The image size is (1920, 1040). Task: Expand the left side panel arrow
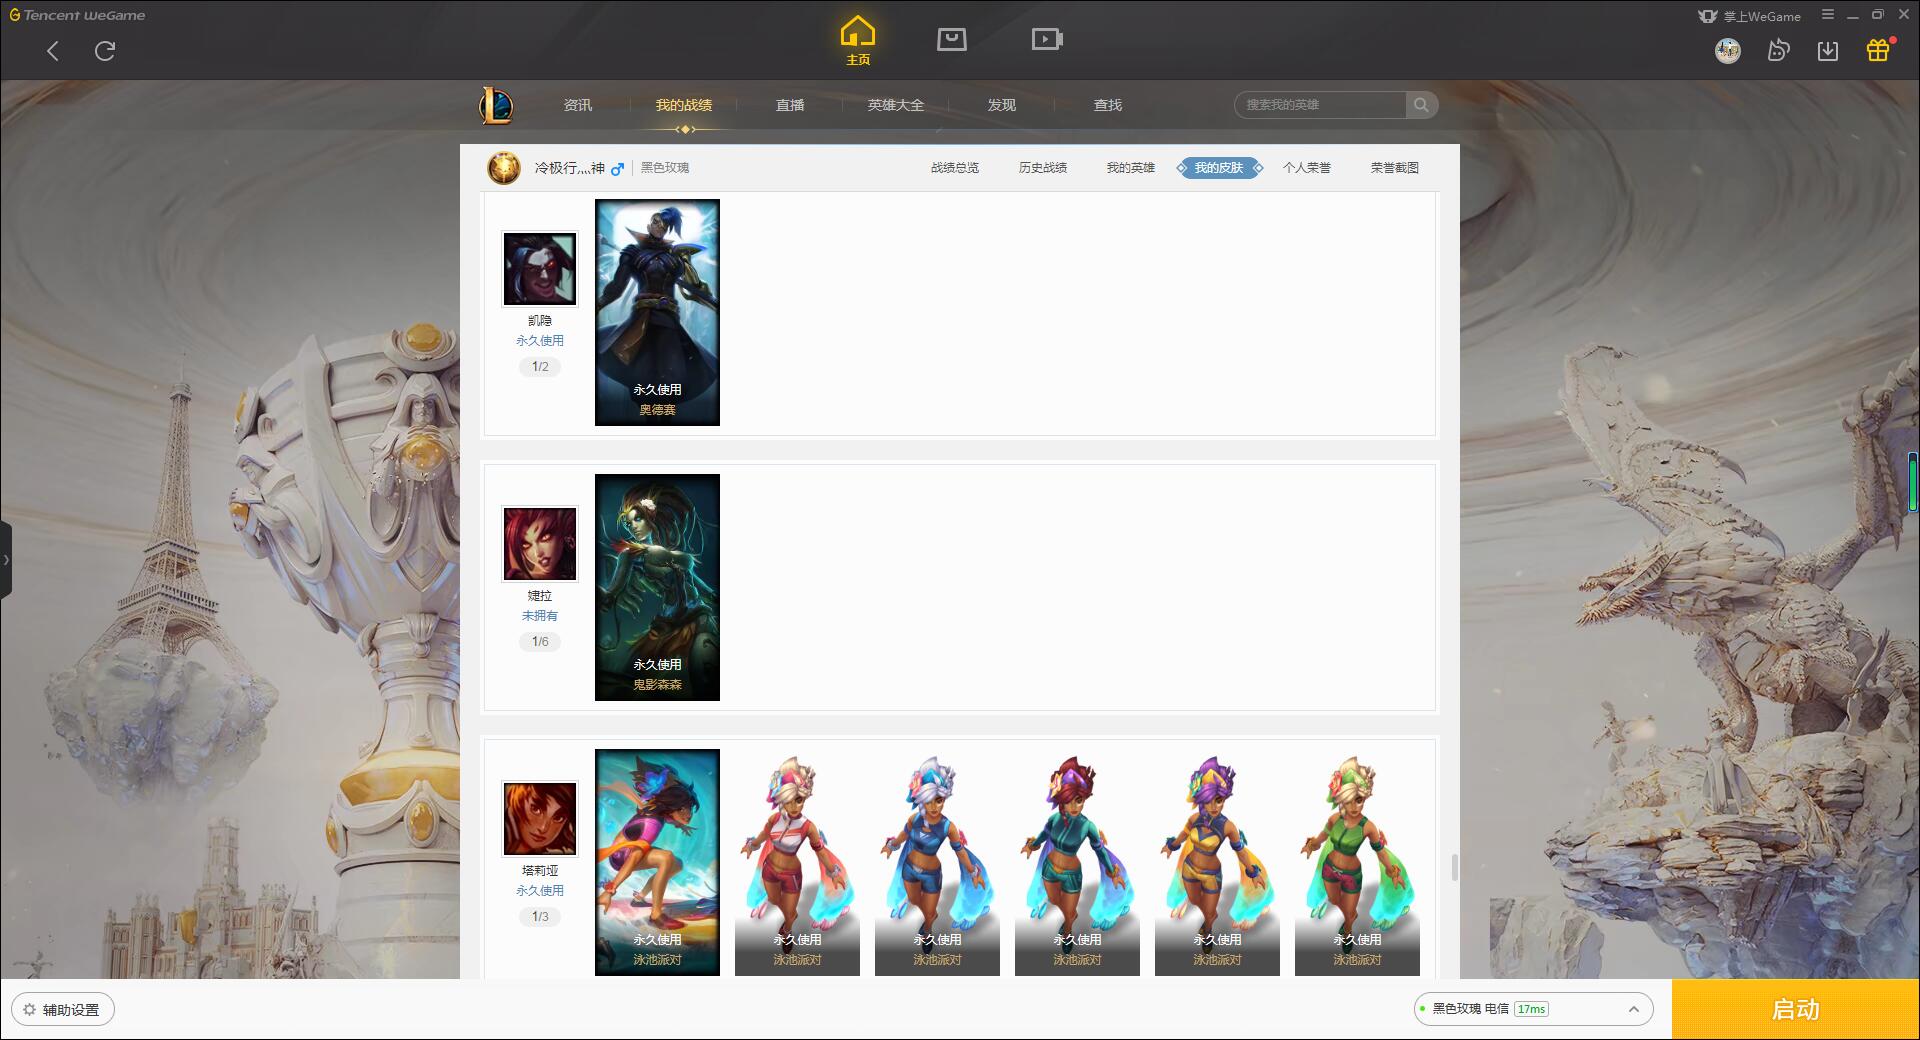tap(6, 560)
